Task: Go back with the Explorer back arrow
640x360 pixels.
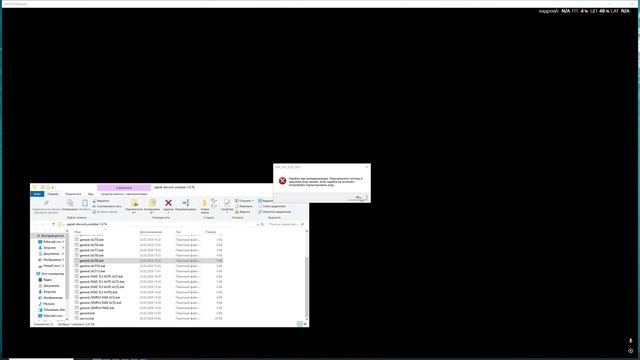Action: [35, 224]
